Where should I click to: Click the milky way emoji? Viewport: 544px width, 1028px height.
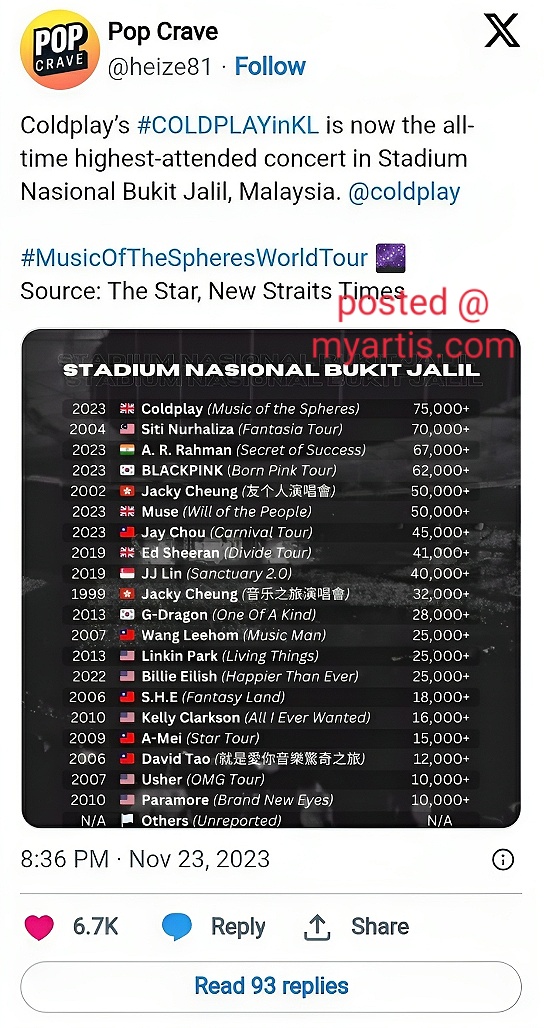pos(391,257)
